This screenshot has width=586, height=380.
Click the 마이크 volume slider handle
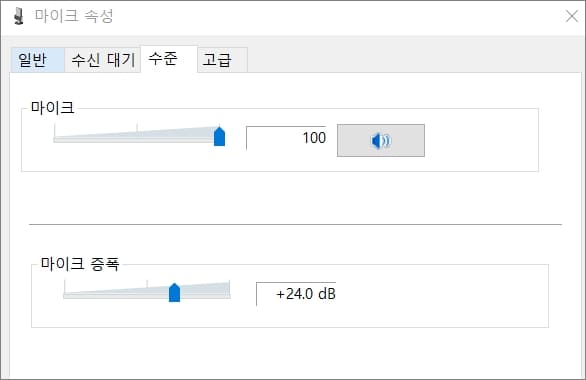click(x=219, y=136)
